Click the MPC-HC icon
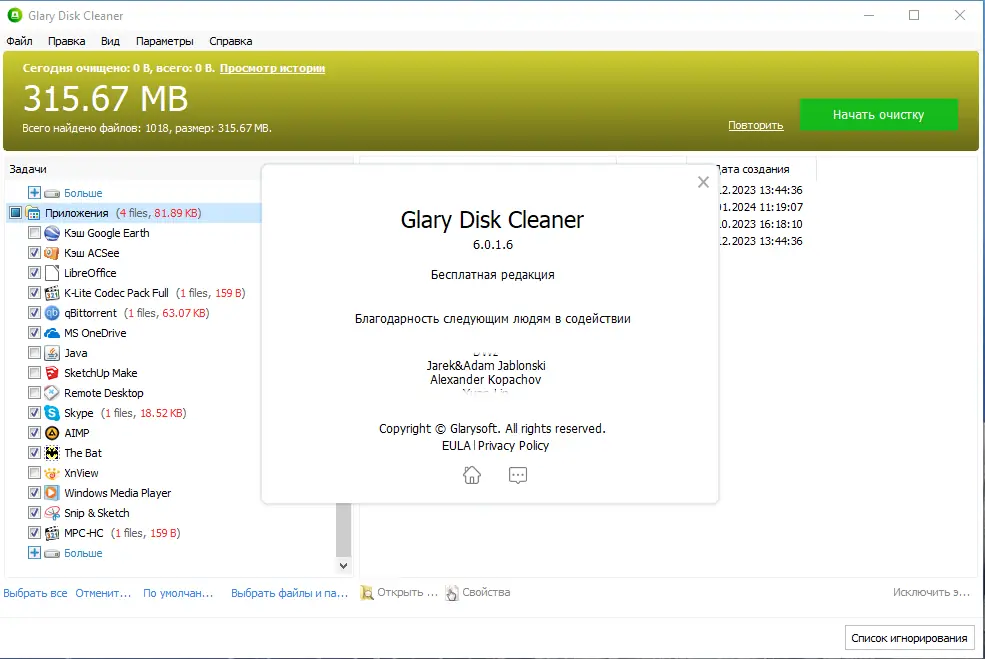Screen dimensions: 985x659 click(52, 533)
